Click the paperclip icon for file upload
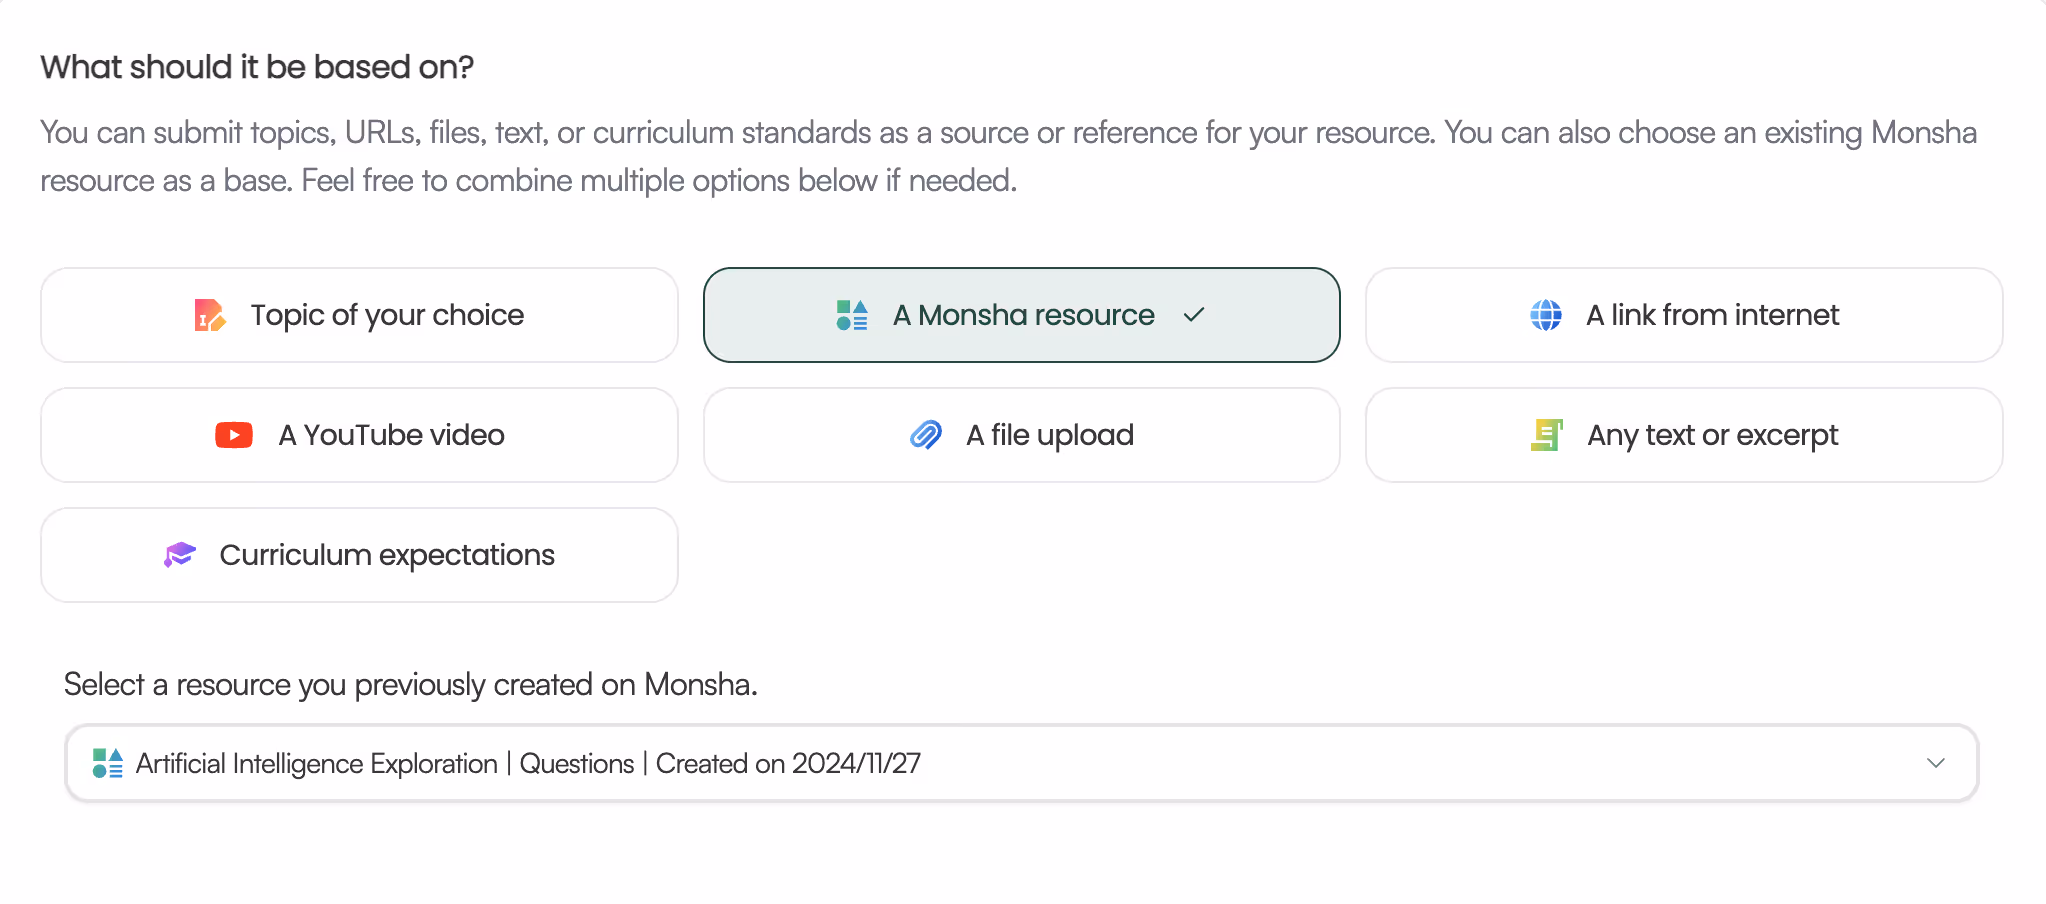Screen dimensions: 2046x904 pos(926,435)
